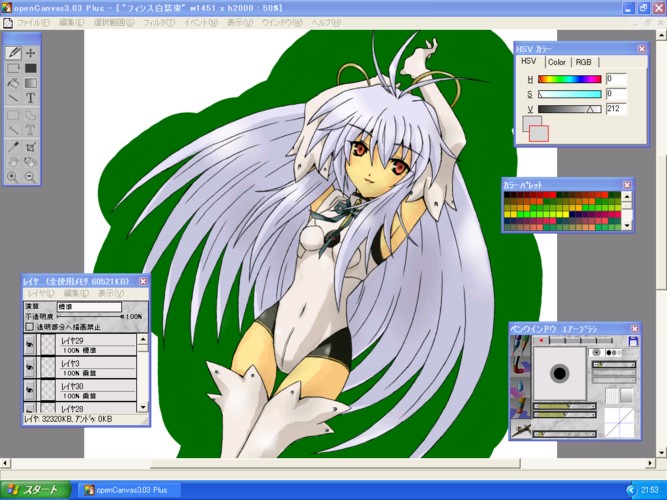This screenshot has height=500, width=667.
Task: Select the solid Line tool
Action: pyautogui.click(x=14, y=98)
